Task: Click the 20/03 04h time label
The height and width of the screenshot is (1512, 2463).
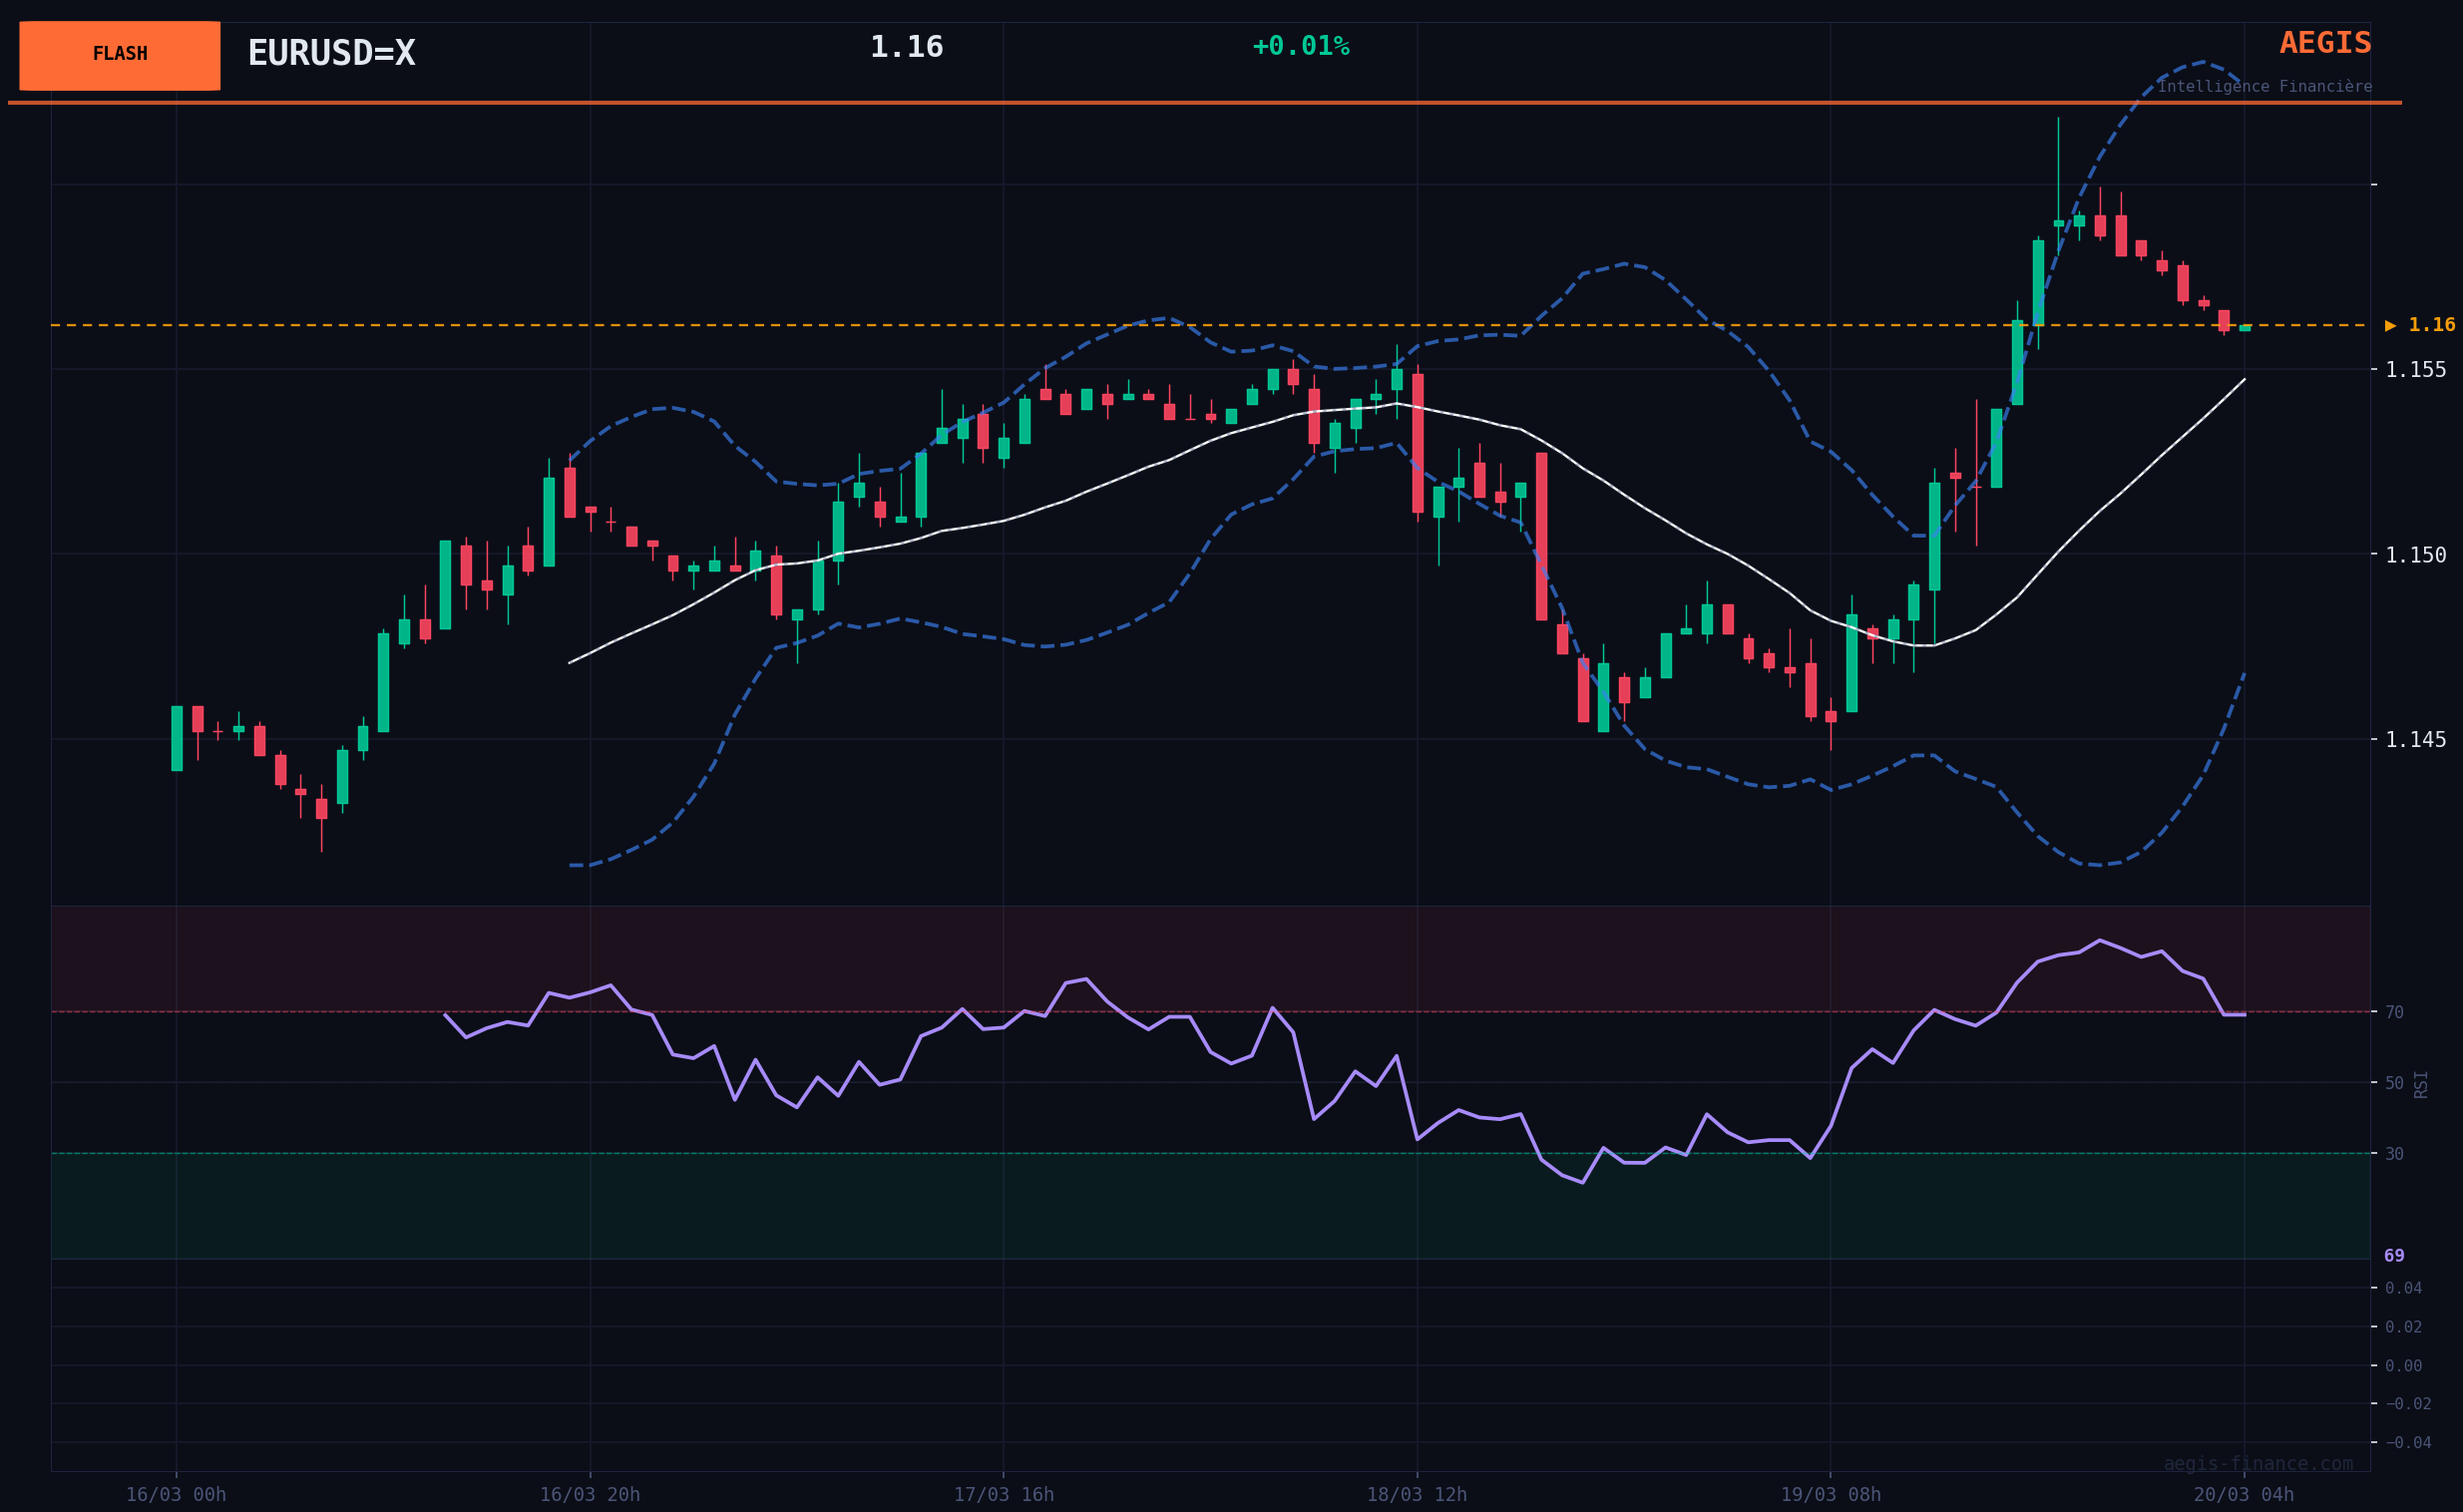Action: pos(2244,1495)
